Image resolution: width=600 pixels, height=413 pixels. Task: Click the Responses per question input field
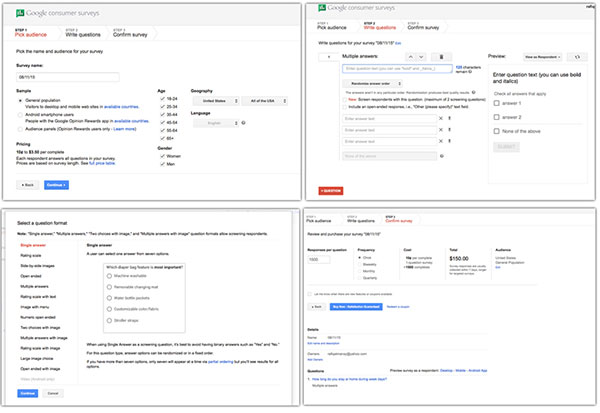pos(318,260)
